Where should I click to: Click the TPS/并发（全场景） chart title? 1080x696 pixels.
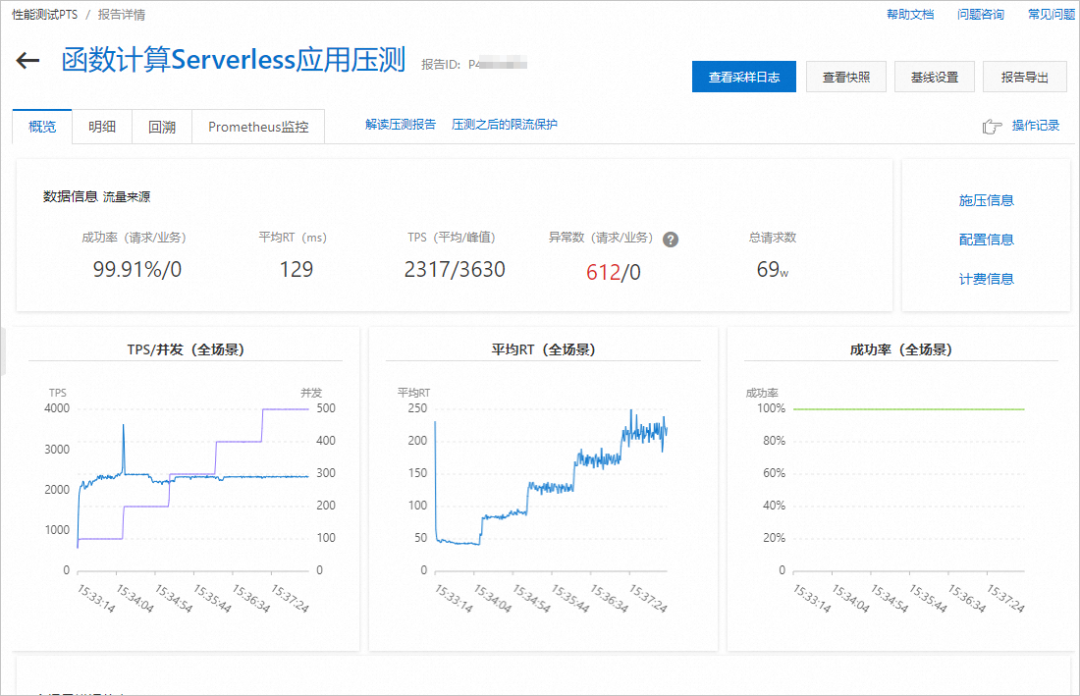186,350
